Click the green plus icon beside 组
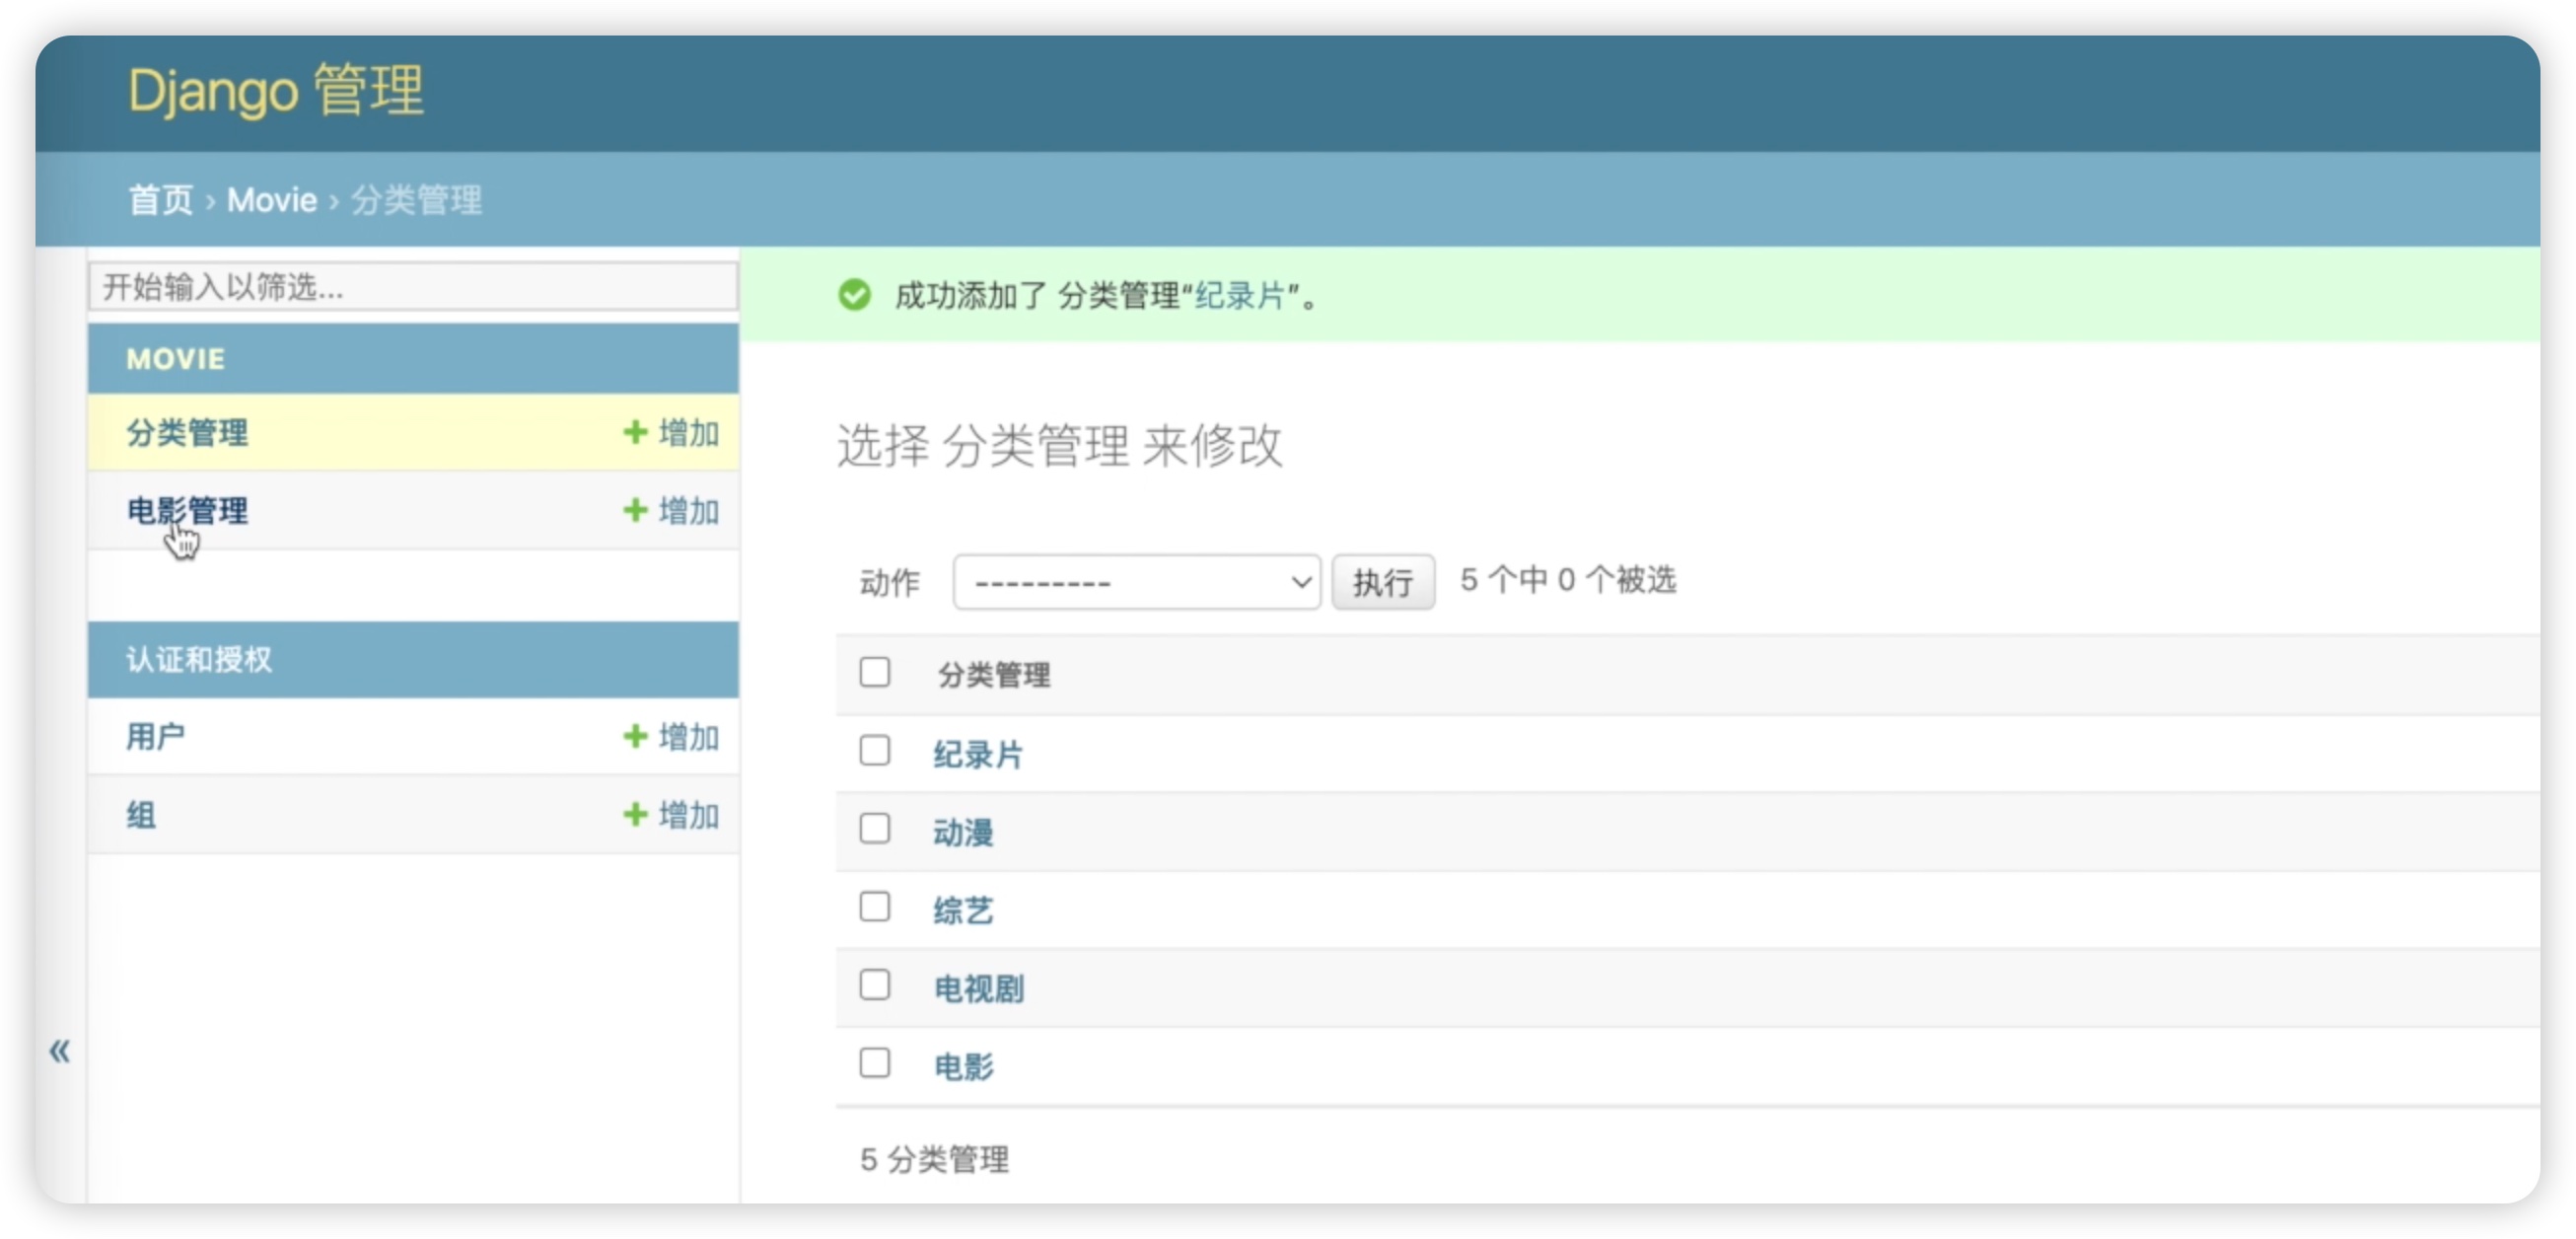Viewport: 2576px width, 1239px height. click(x=635, y=814)
